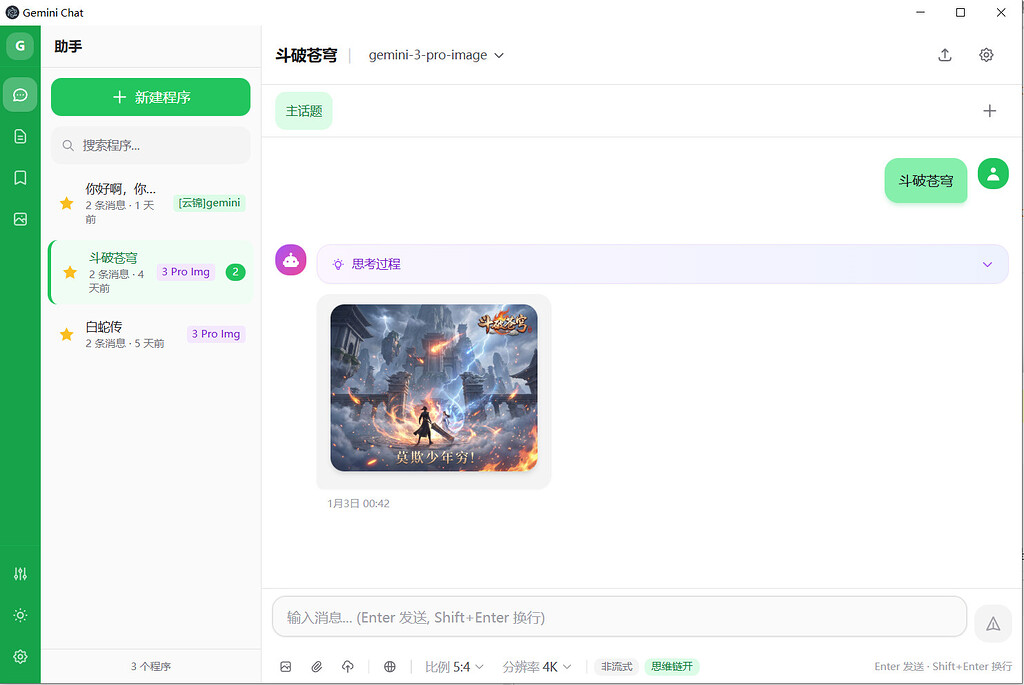Click the 1月3日 00:42 timestamp
The width and height of the screenshot is (1024, 685).
coord(359,503)
